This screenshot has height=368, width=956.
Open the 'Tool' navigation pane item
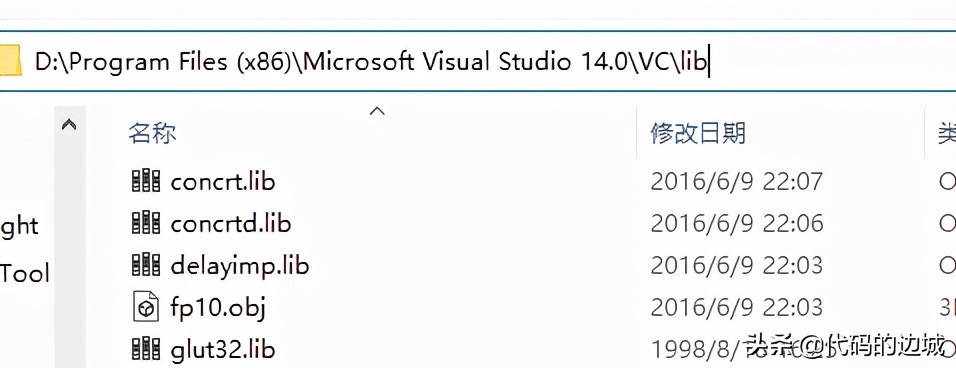coord(24,273)
